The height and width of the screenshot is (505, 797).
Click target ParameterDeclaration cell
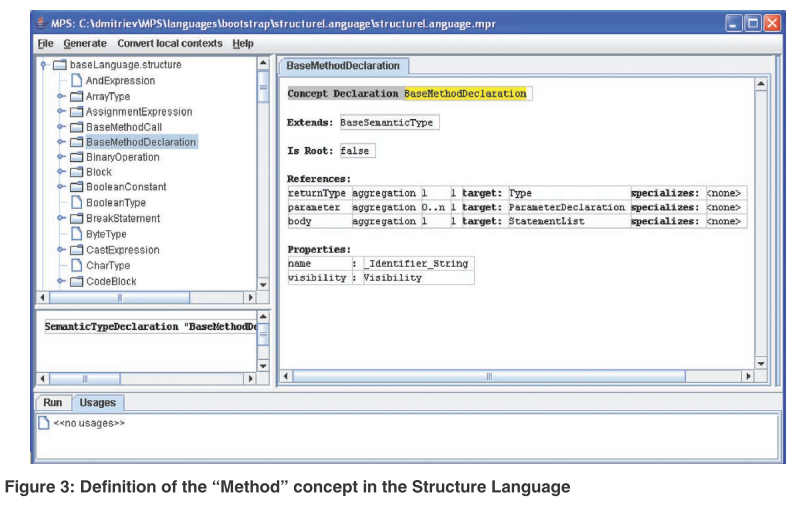[568, 207]
